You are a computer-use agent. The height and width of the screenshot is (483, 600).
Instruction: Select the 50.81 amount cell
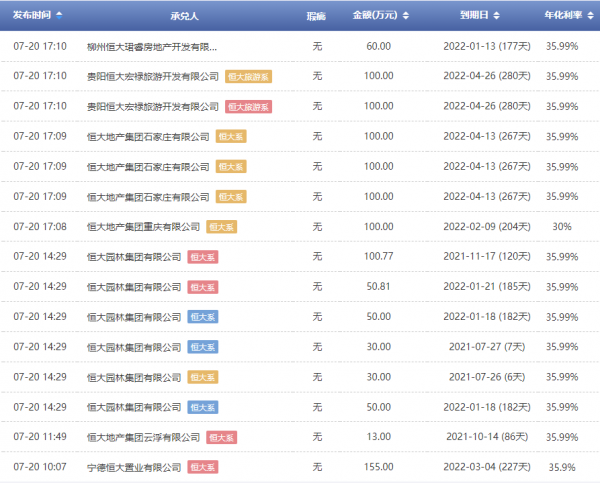pos(378,287)
